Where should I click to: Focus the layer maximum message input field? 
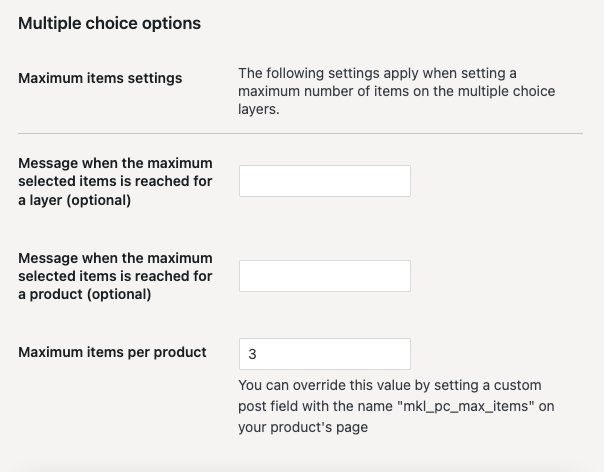pos(325,181)
